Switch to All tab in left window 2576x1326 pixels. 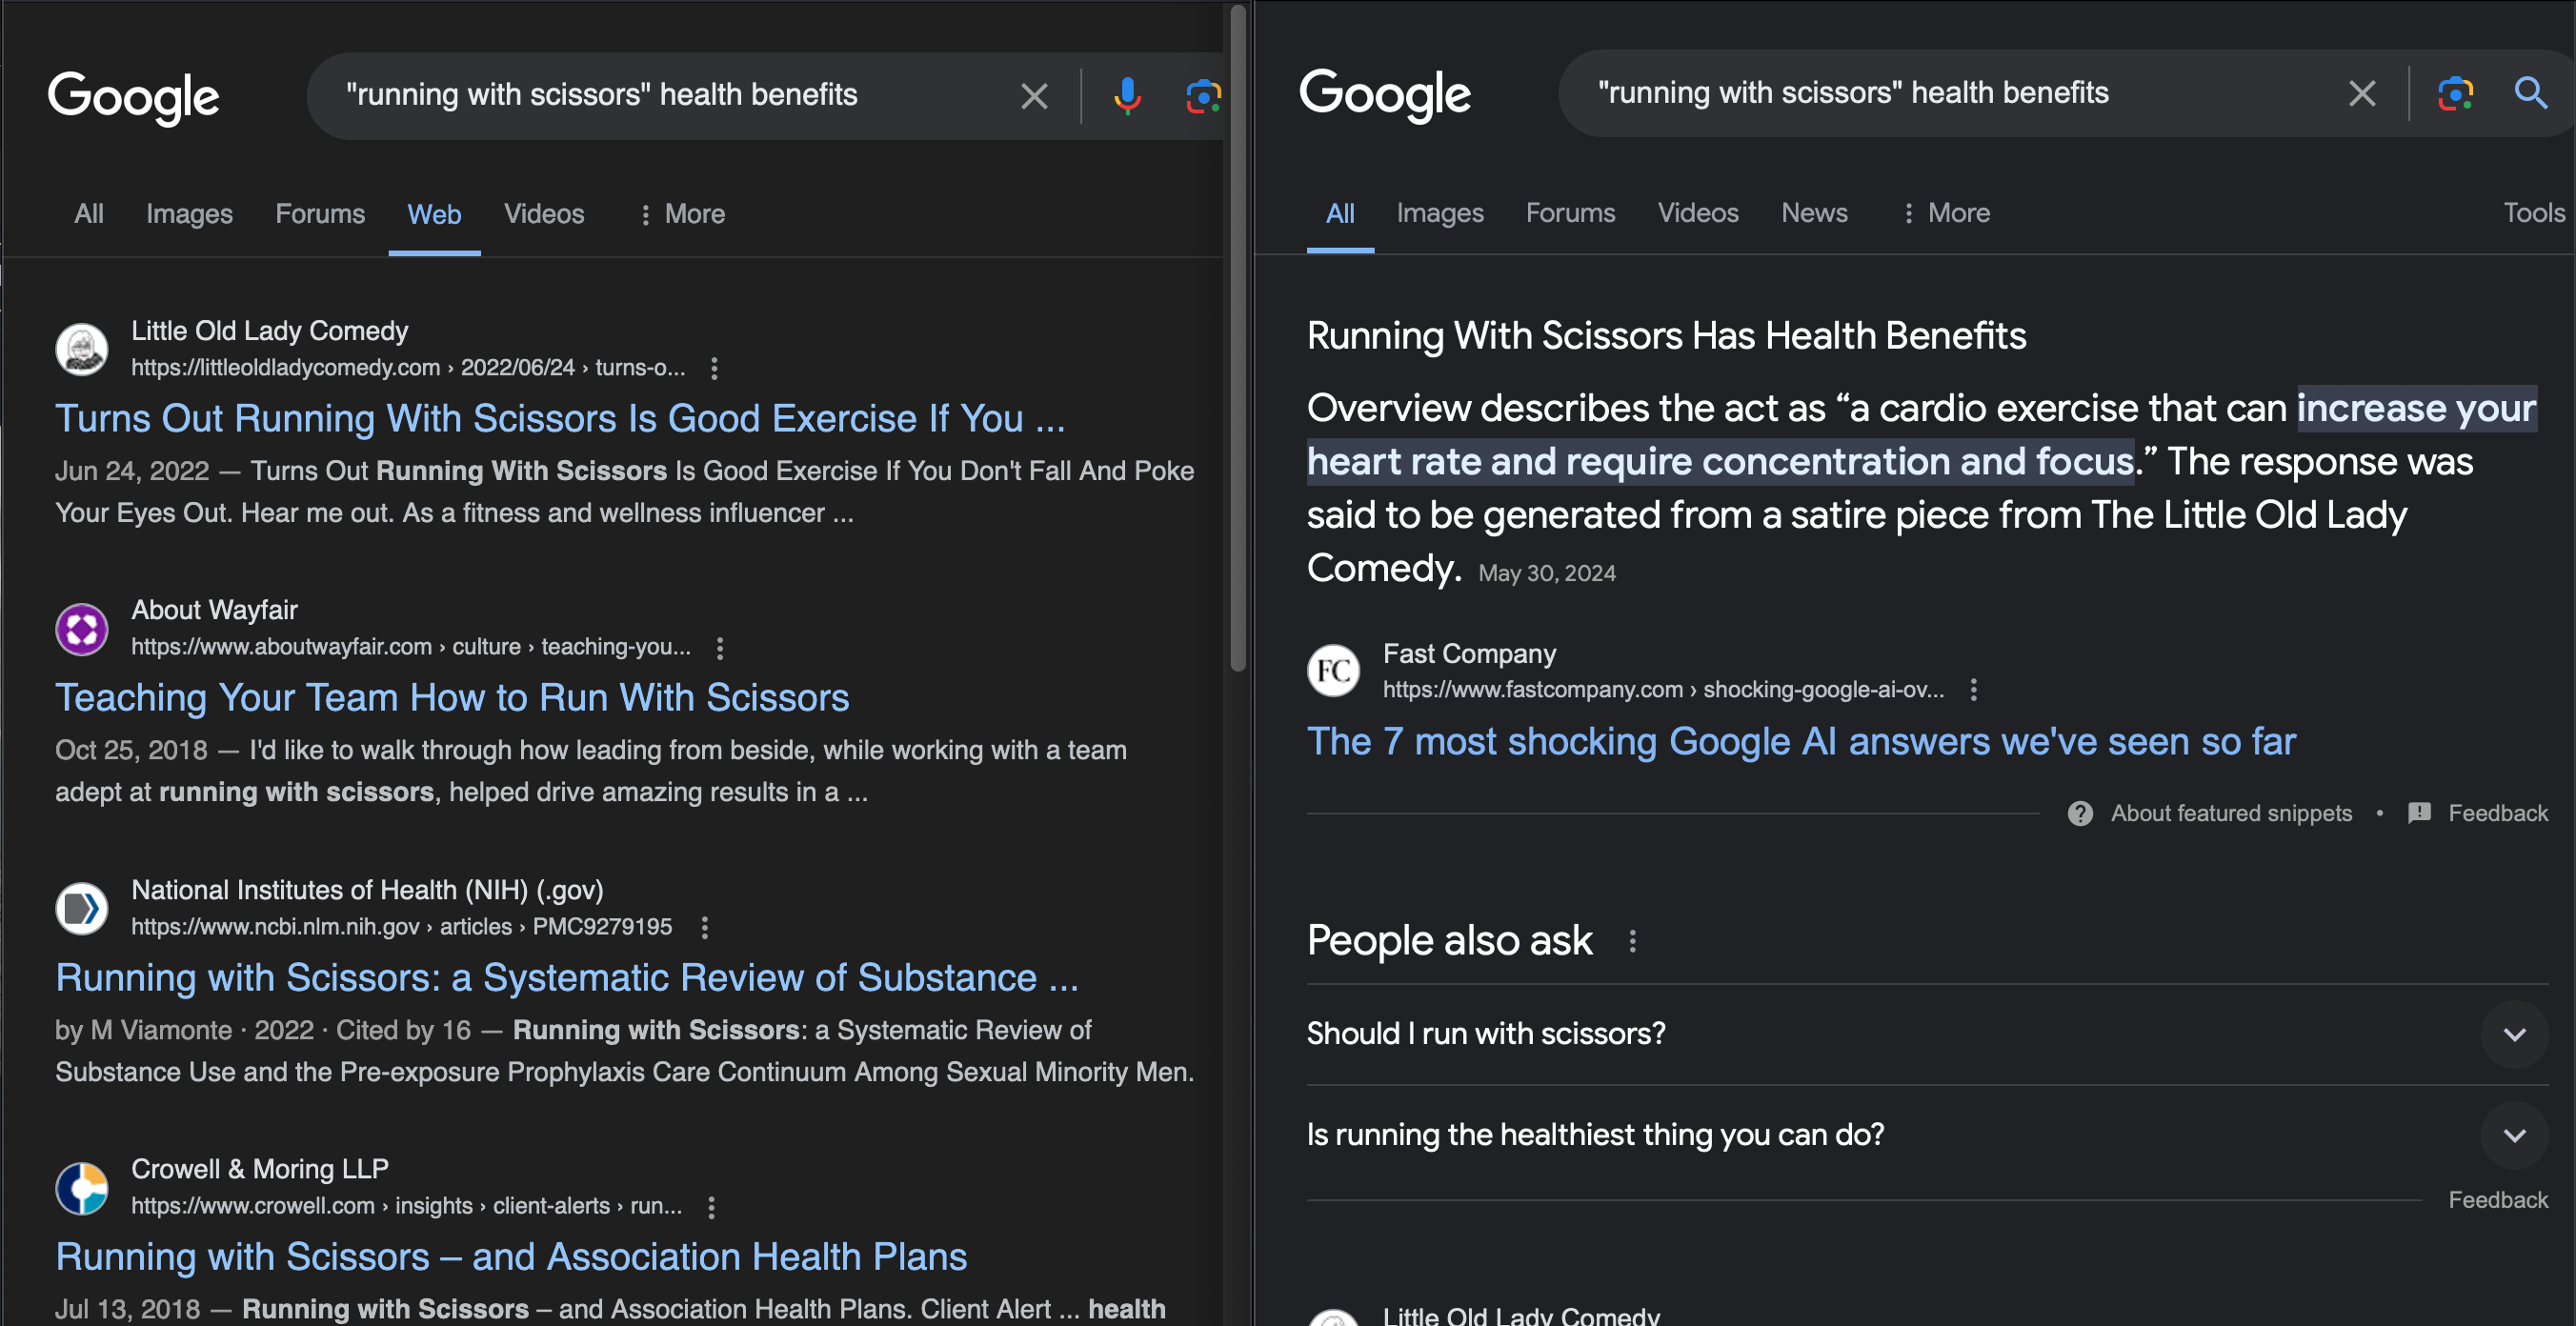[x=89, y=214]
